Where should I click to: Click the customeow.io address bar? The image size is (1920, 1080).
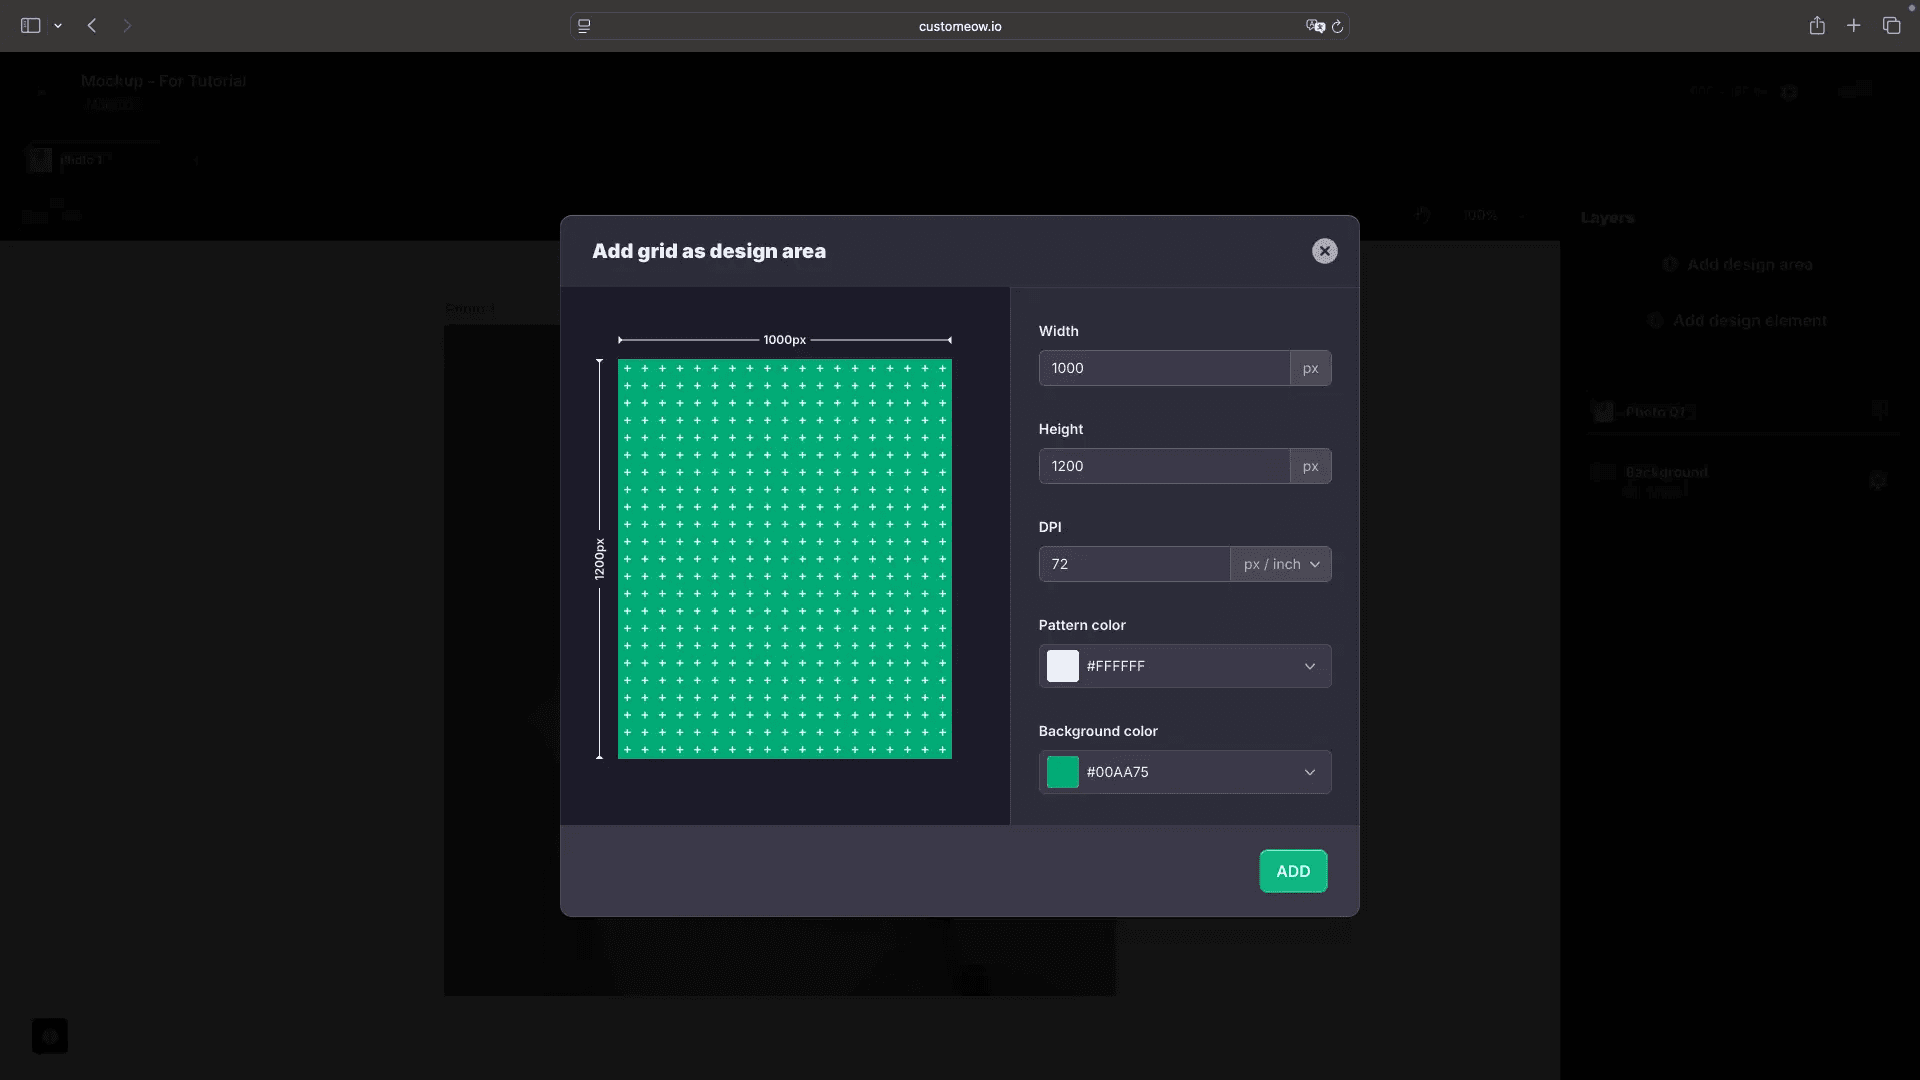click(x=959, y=26)
